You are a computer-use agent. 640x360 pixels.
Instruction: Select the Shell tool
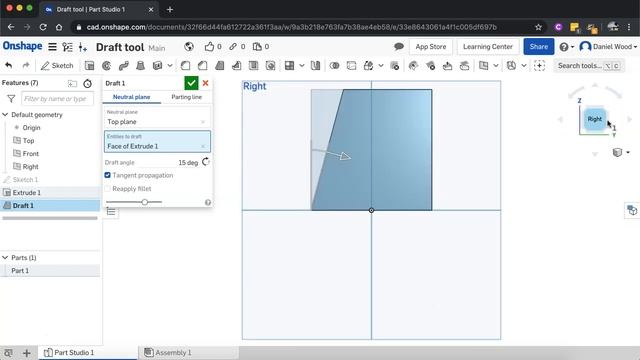tap(253, 65)
